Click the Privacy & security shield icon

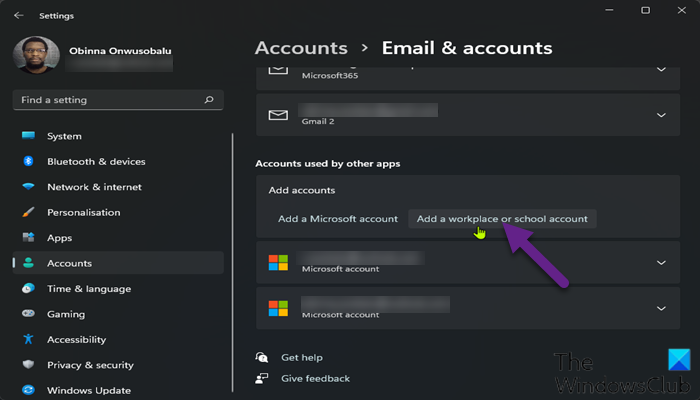[28, 365]
